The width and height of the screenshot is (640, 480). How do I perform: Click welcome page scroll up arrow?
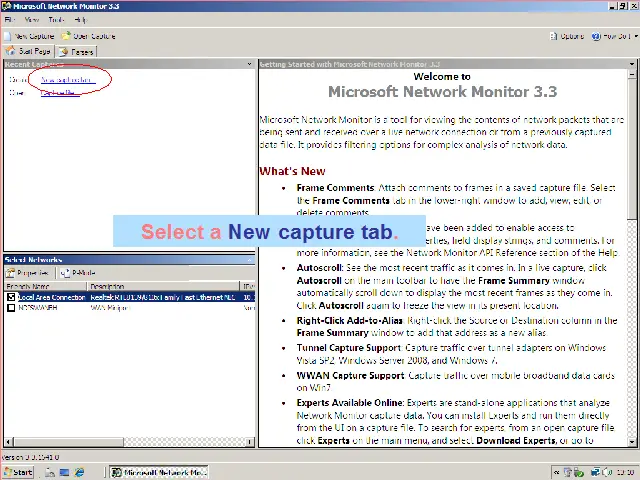[x=632, y=74]
